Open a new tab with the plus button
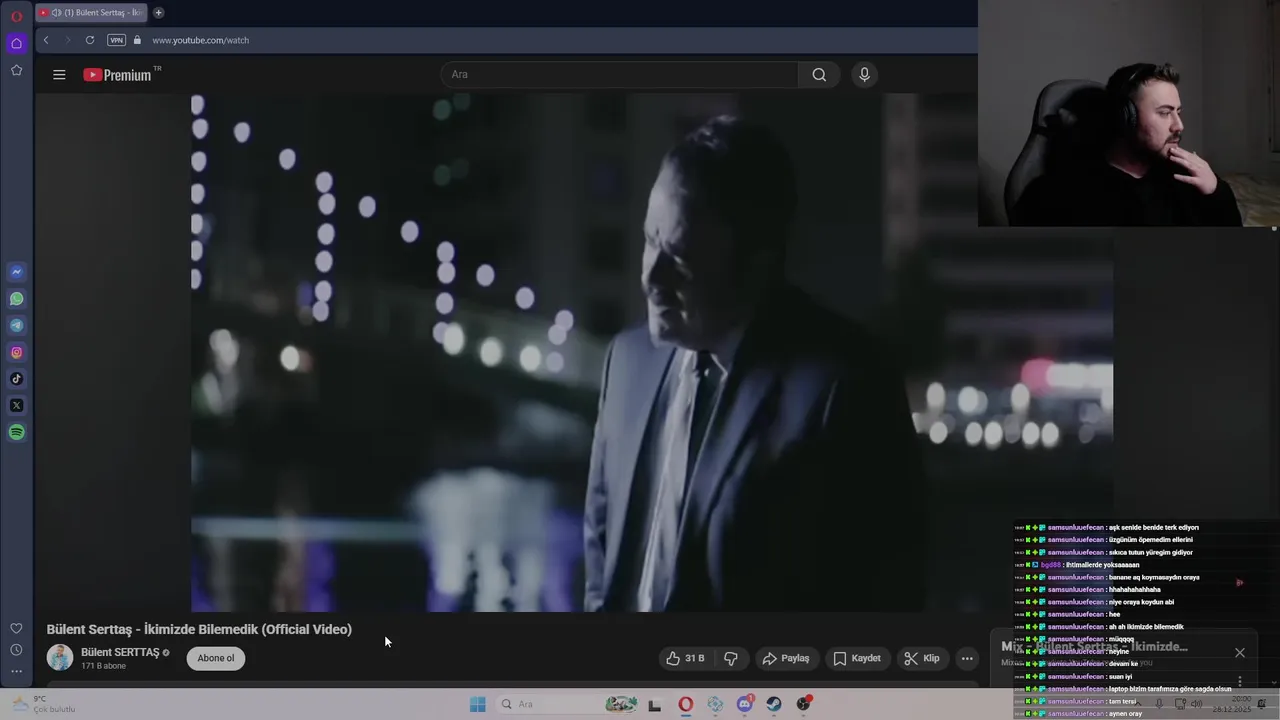Viewport: 1280px width, 720px height. 158,13
